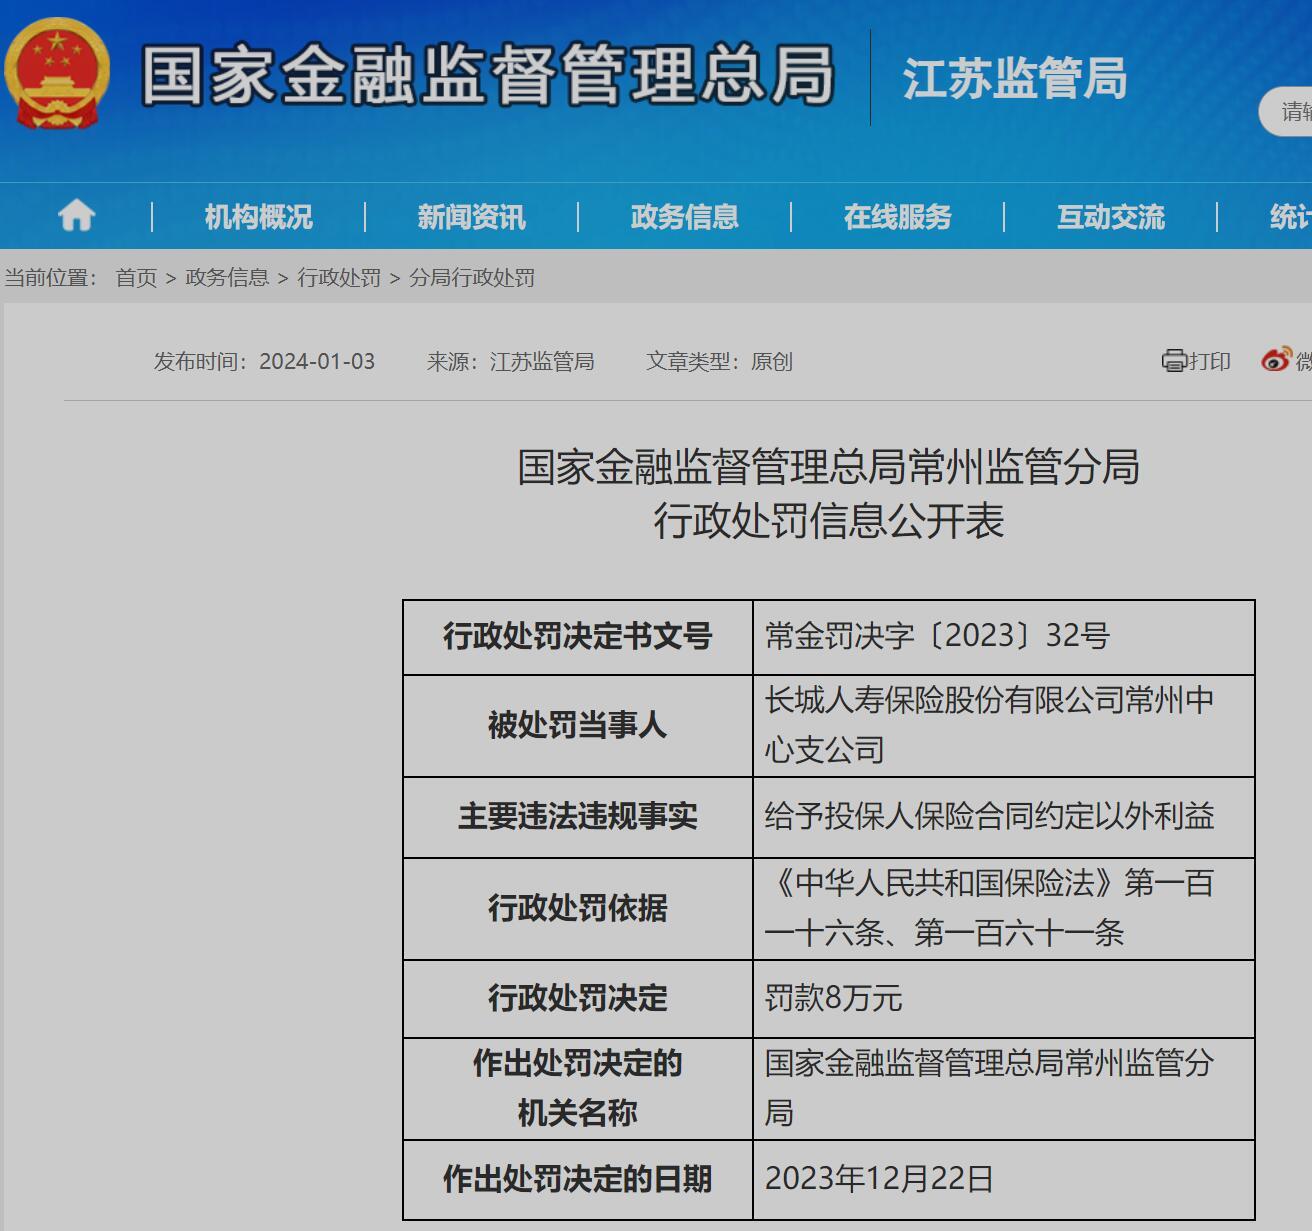Image resolution: width=1312 pixels, height=1231 pixels.
Task: Click the 主要违法违规事实 header cell
Action: 578,817
